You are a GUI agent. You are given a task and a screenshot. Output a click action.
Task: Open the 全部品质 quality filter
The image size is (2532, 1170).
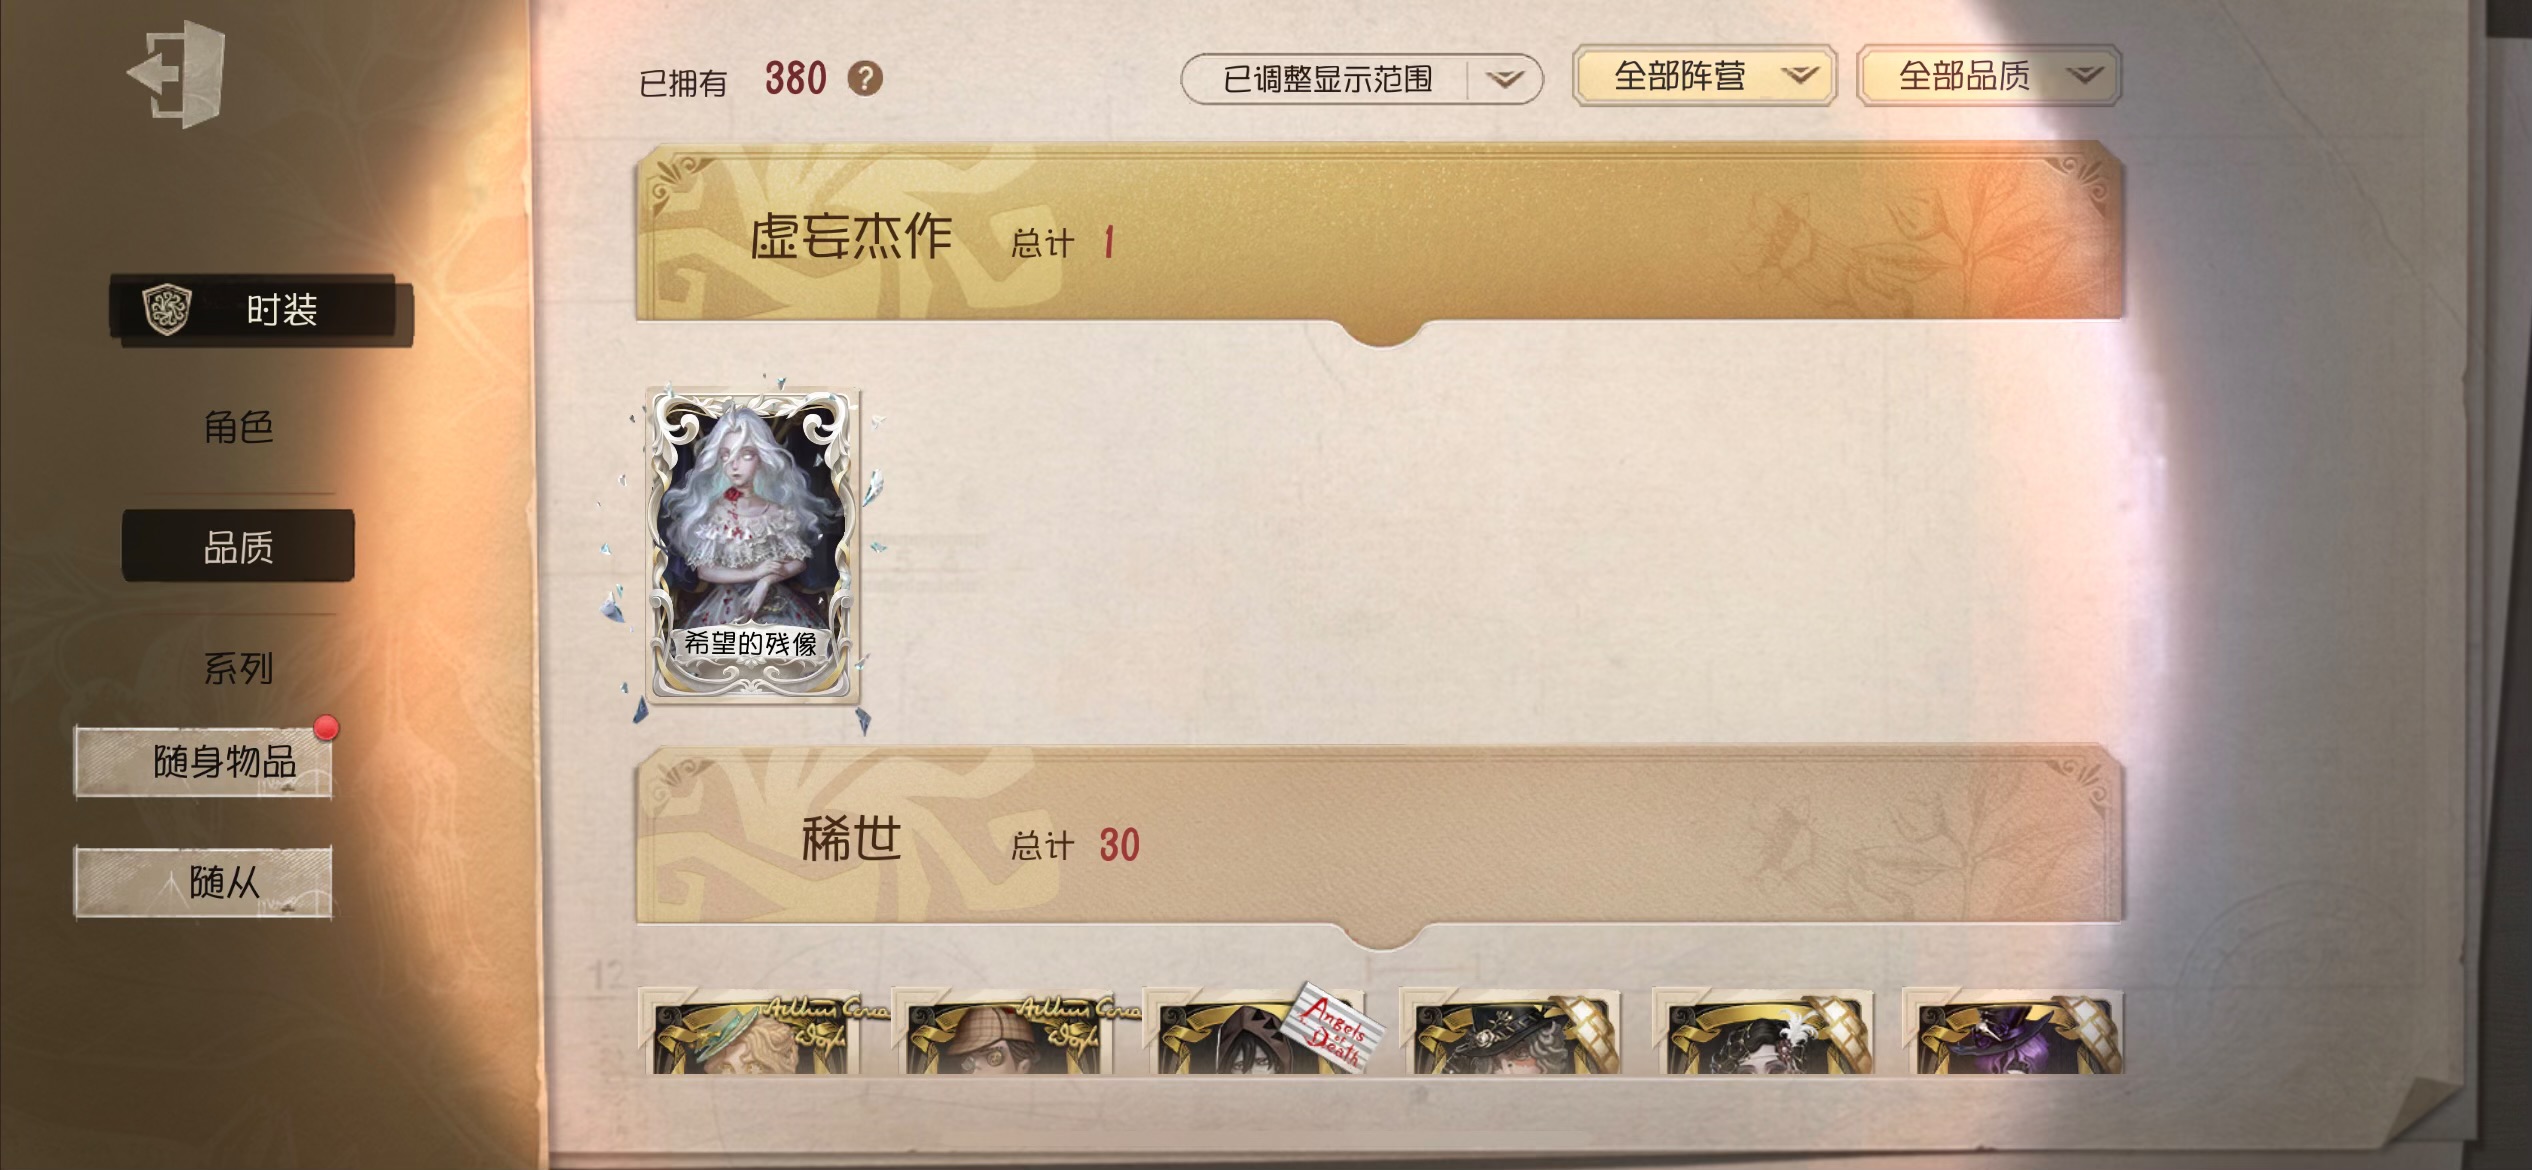point(1988,76)
